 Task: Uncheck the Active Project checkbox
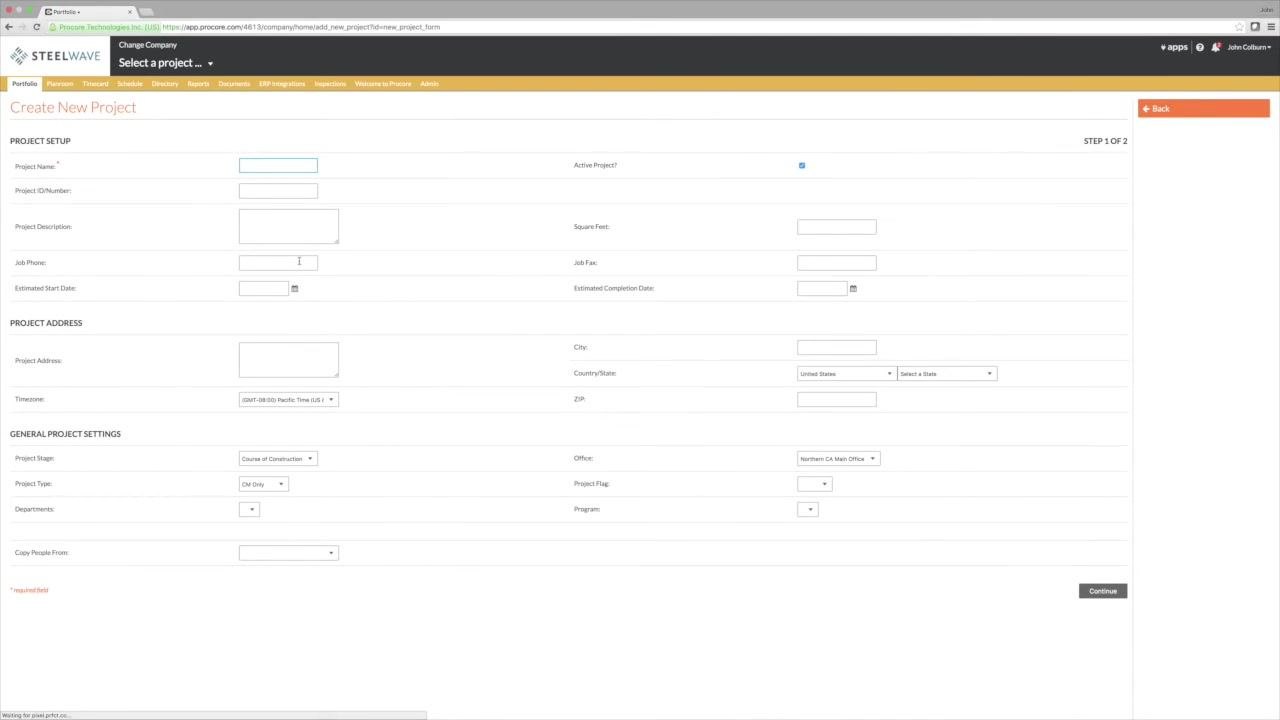click(802, 165)
